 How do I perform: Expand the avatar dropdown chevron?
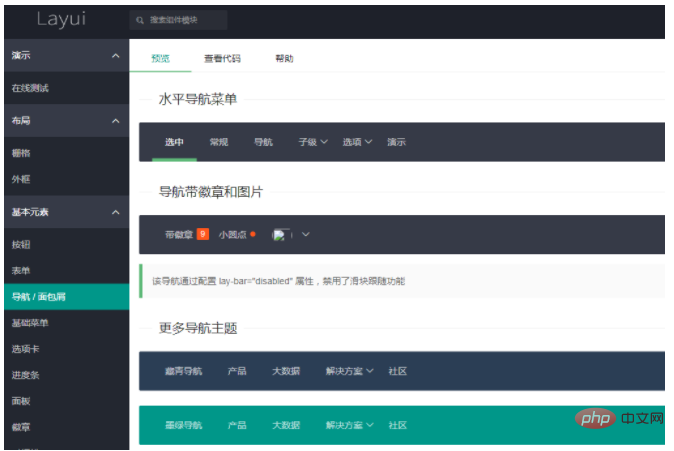[306, 235]
